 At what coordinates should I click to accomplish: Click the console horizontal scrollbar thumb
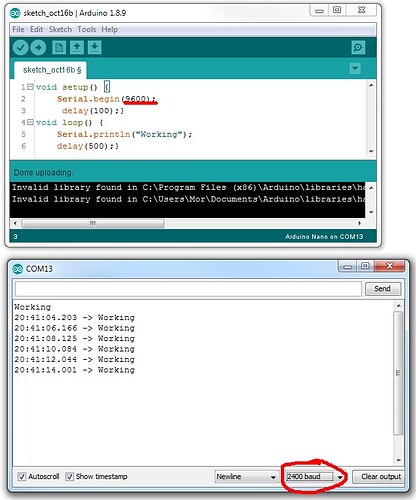(x=93, y=223)
